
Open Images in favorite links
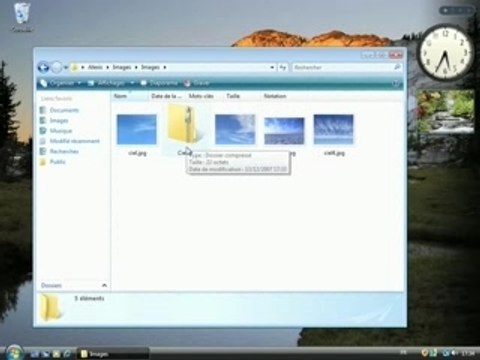(x=54, y=120)
